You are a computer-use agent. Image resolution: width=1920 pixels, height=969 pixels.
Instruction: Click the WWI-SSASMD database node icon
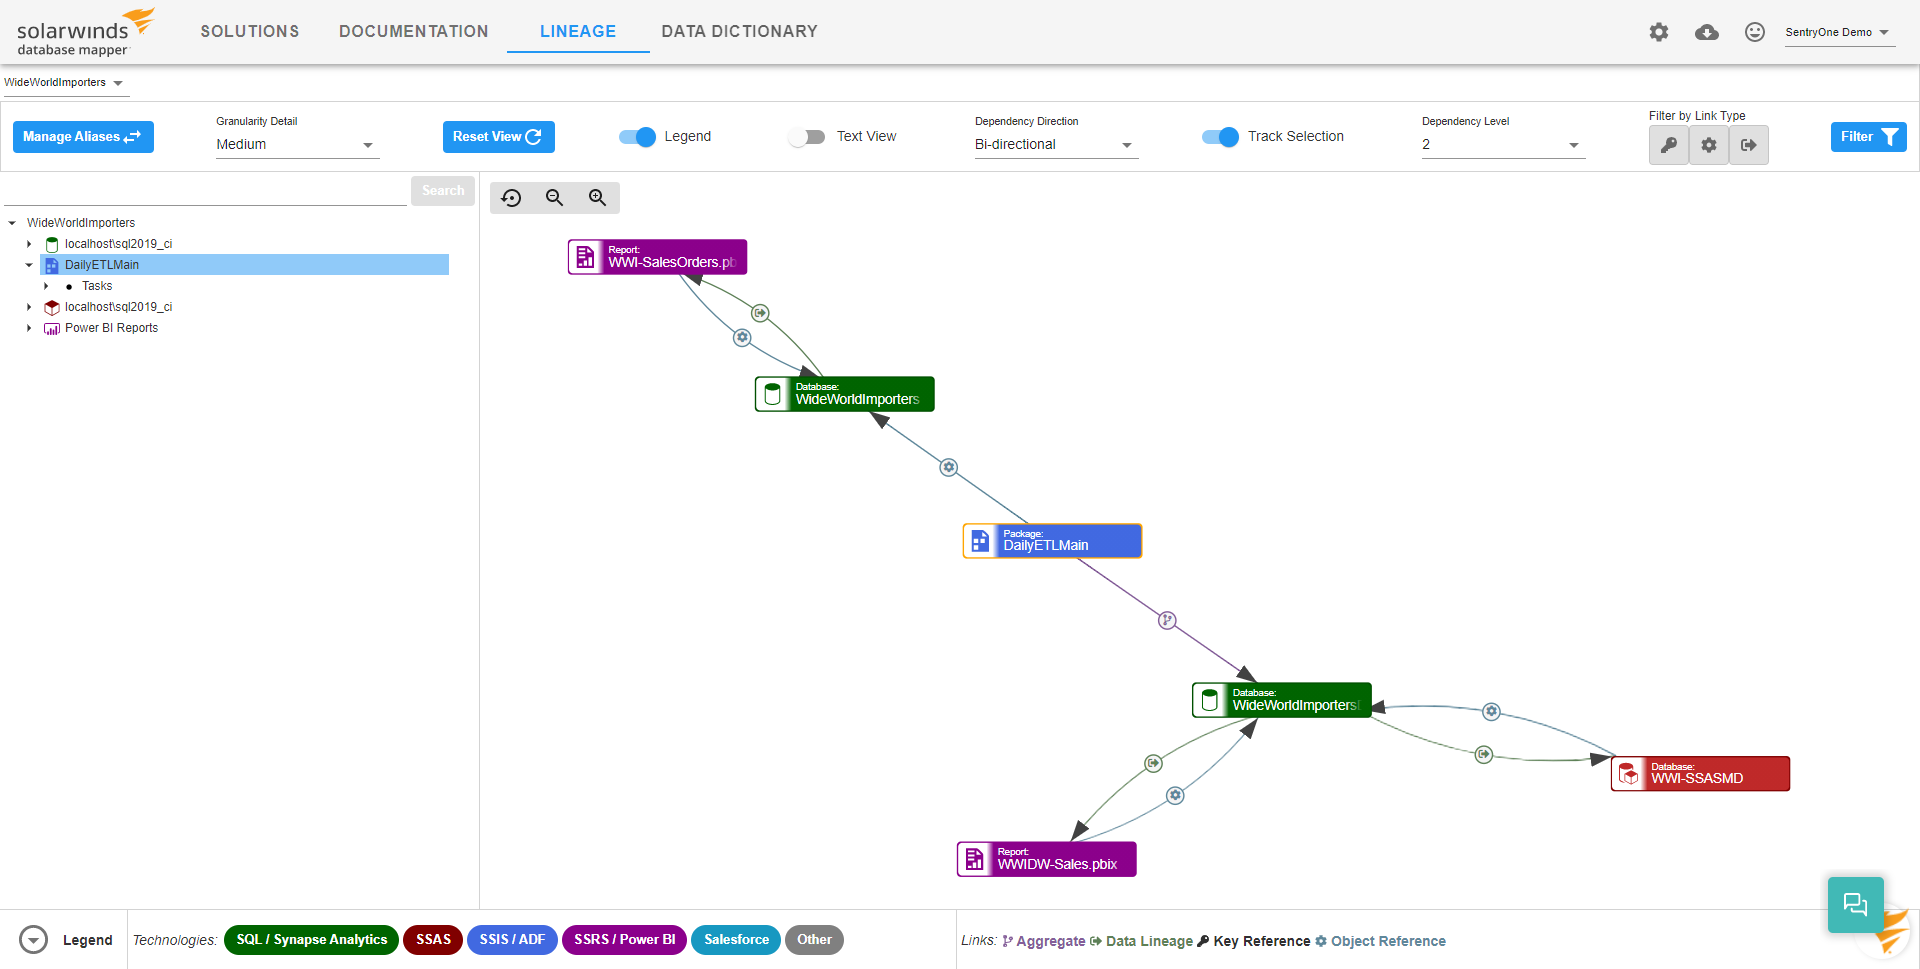1629,774
